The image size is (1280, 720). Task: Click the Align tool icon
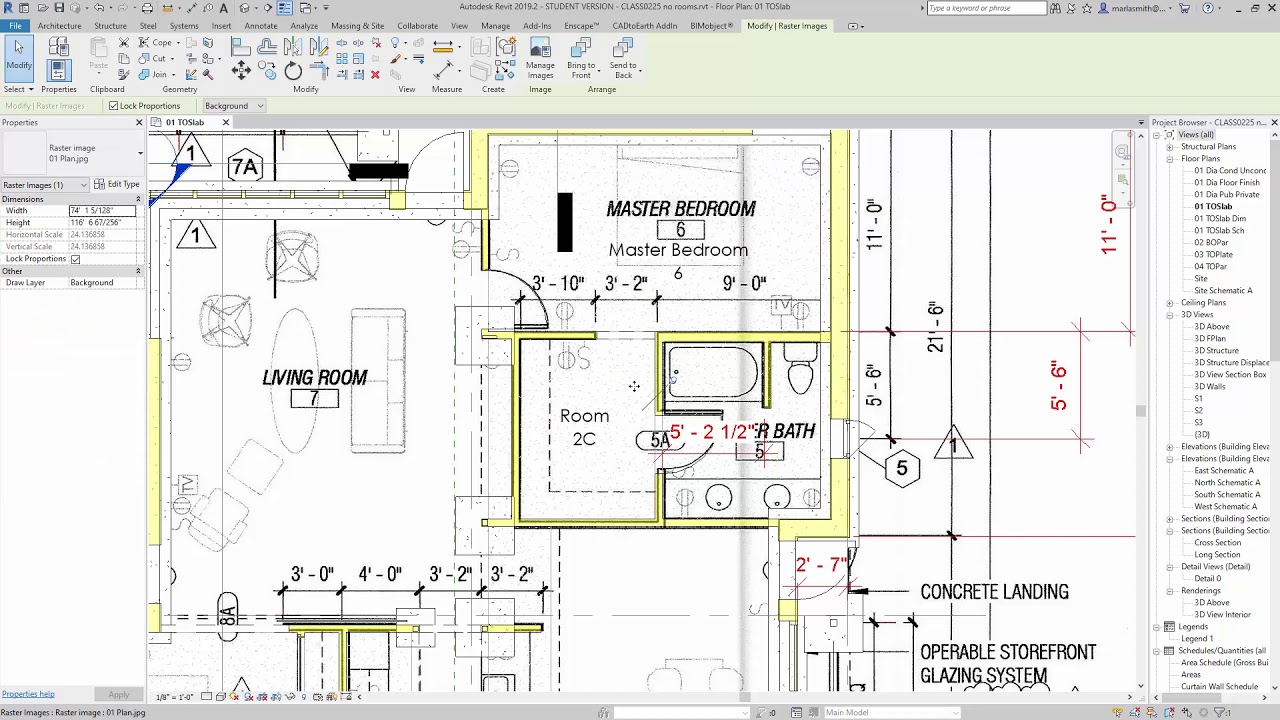click(241, 46)
